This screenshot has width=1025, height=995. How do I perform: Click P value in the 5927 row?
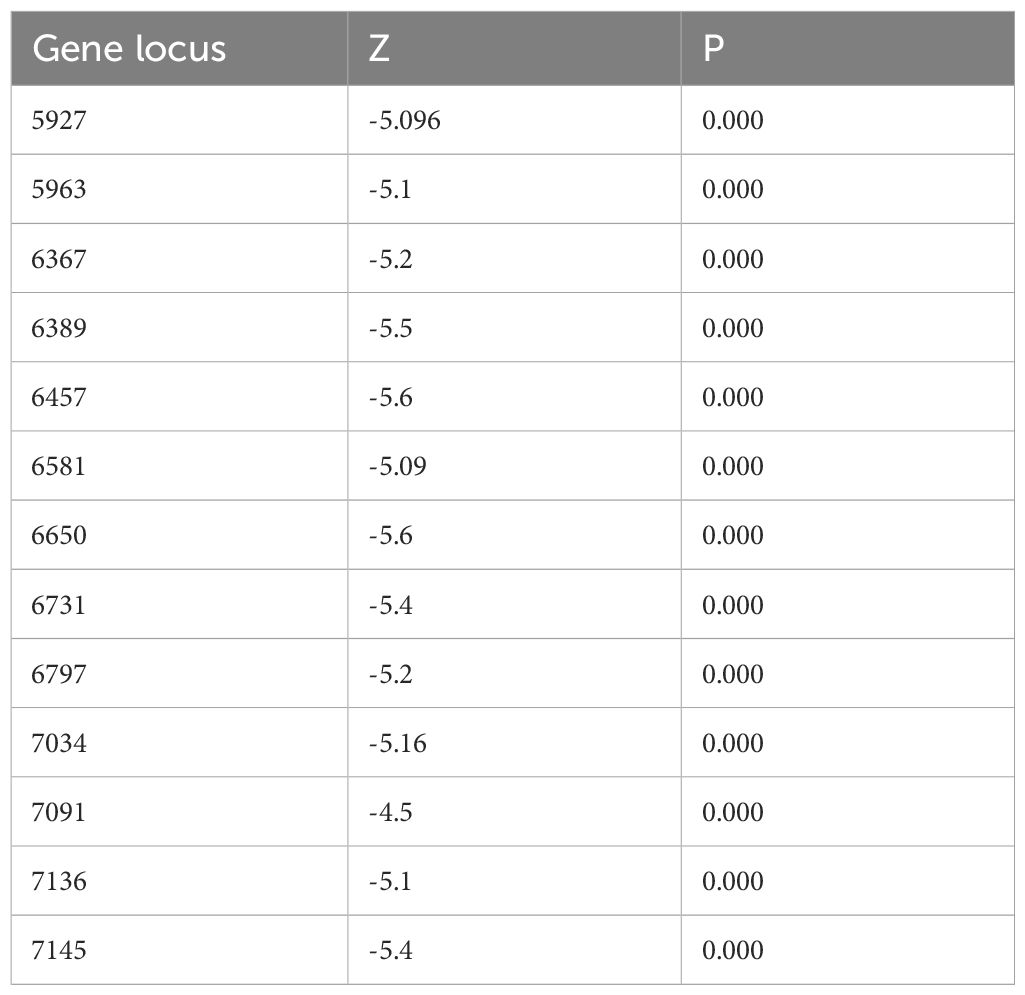(733, 120)
